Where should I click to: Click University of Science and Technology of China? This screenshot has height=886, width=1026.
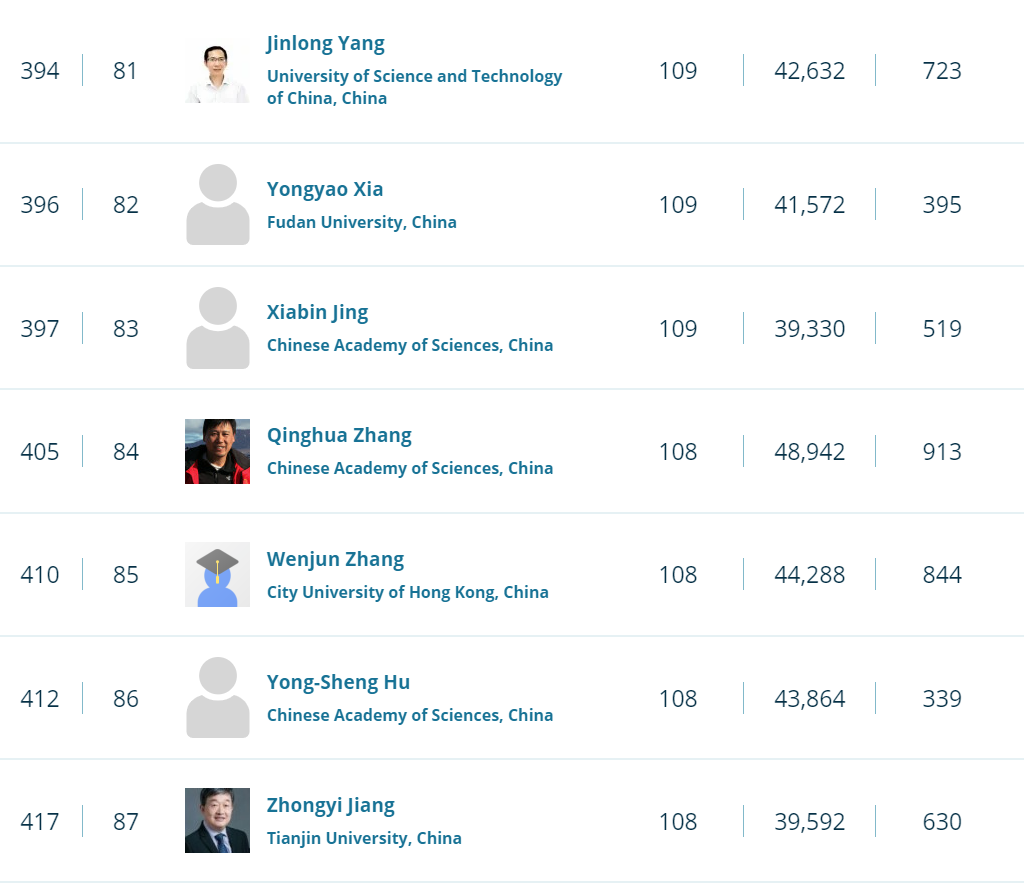coord(414,87)
